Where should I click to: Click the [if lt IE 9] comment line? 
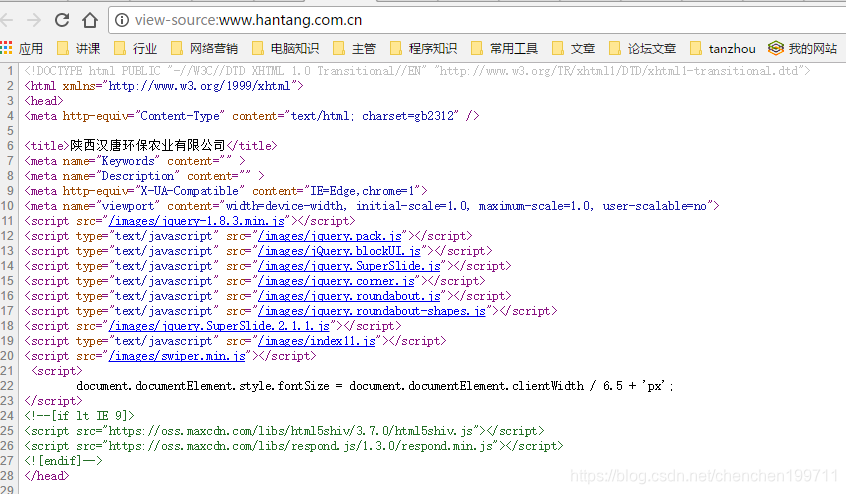click(x=79, y=416)
